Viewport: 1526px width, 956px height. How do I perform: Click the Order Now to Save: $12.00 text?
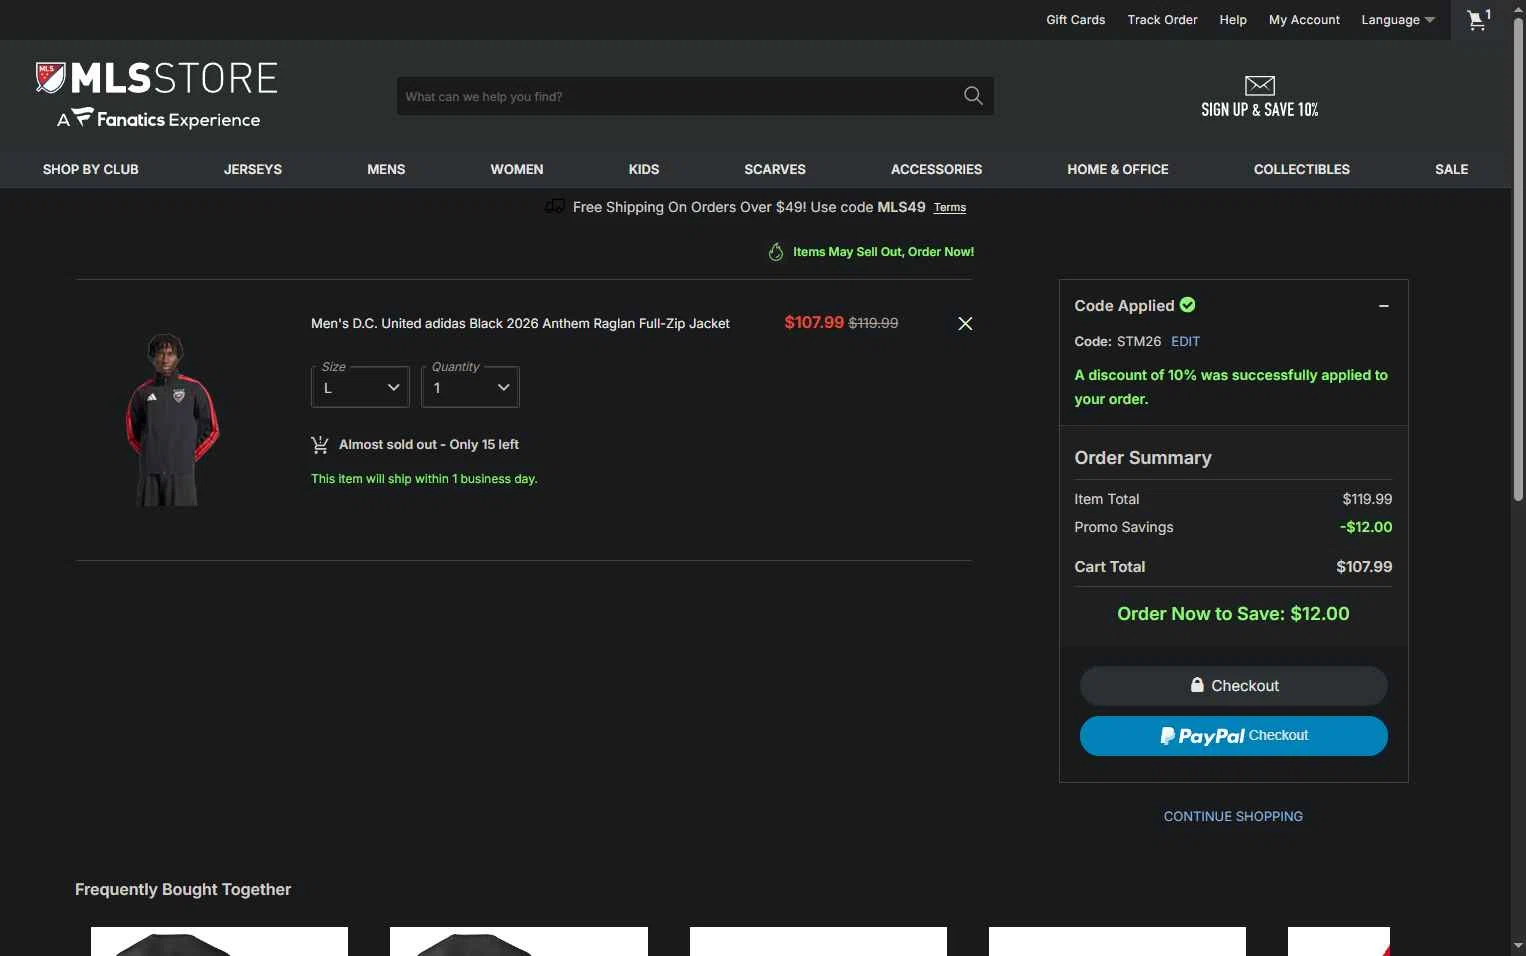1233,614
